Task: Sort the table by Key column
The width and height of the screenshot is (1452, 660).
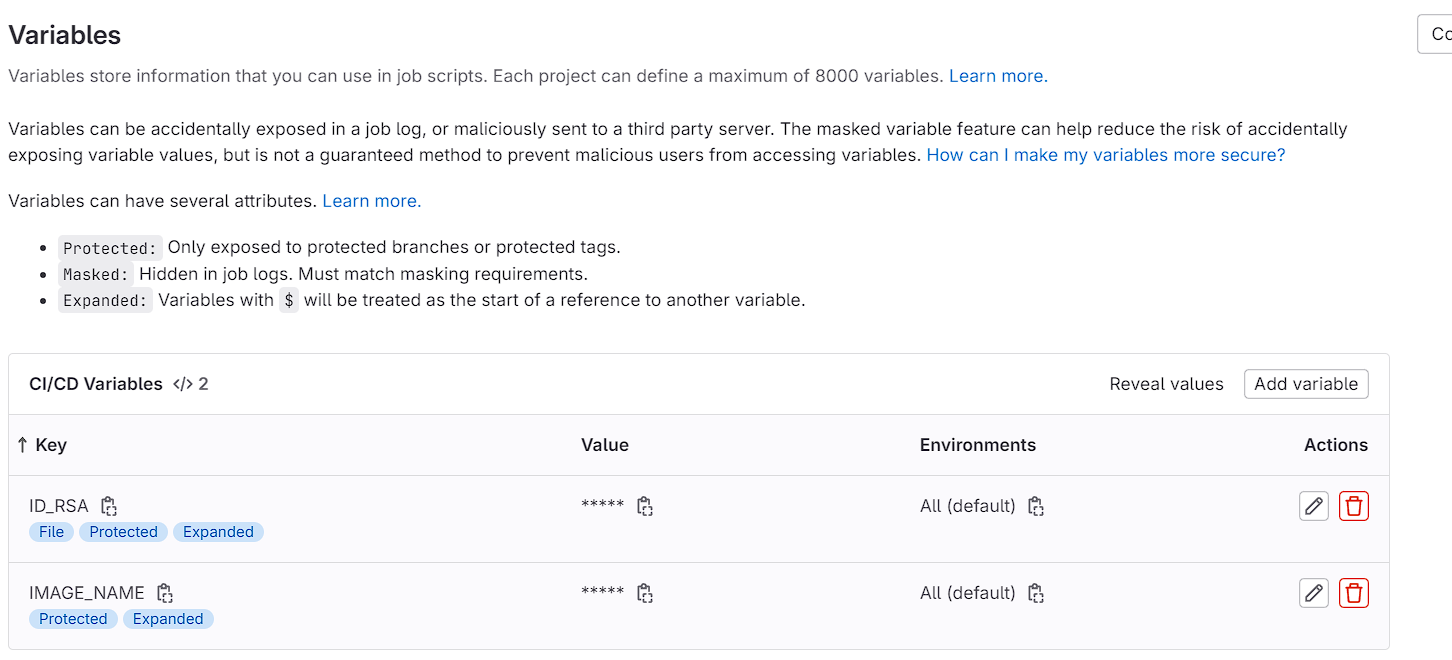Action: [42, 445]
